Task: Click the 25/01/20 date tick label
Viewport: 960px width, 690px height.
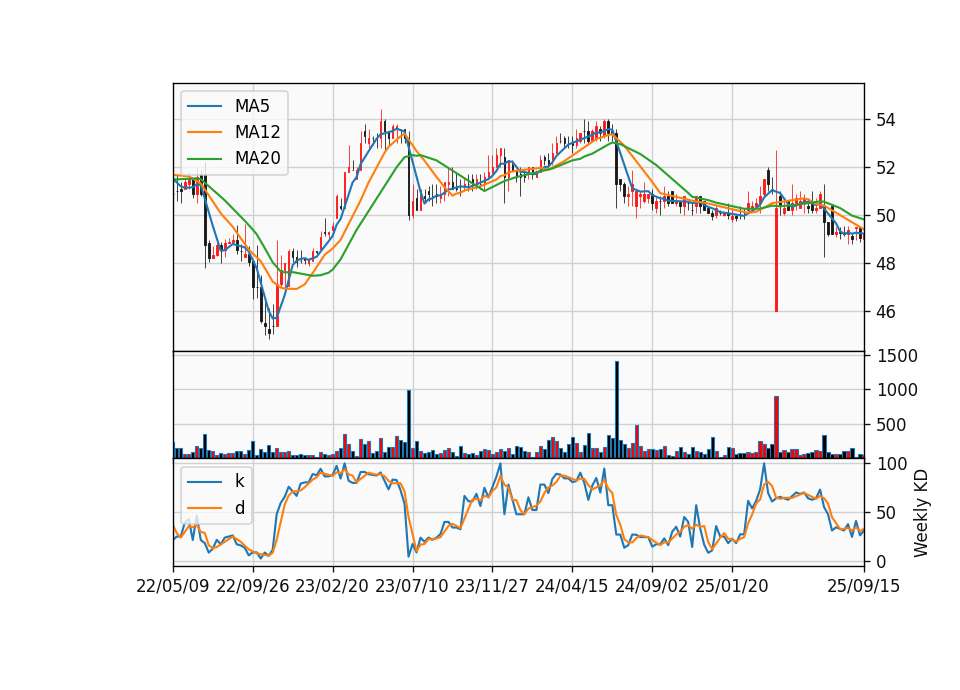Action: coord(732,586)
